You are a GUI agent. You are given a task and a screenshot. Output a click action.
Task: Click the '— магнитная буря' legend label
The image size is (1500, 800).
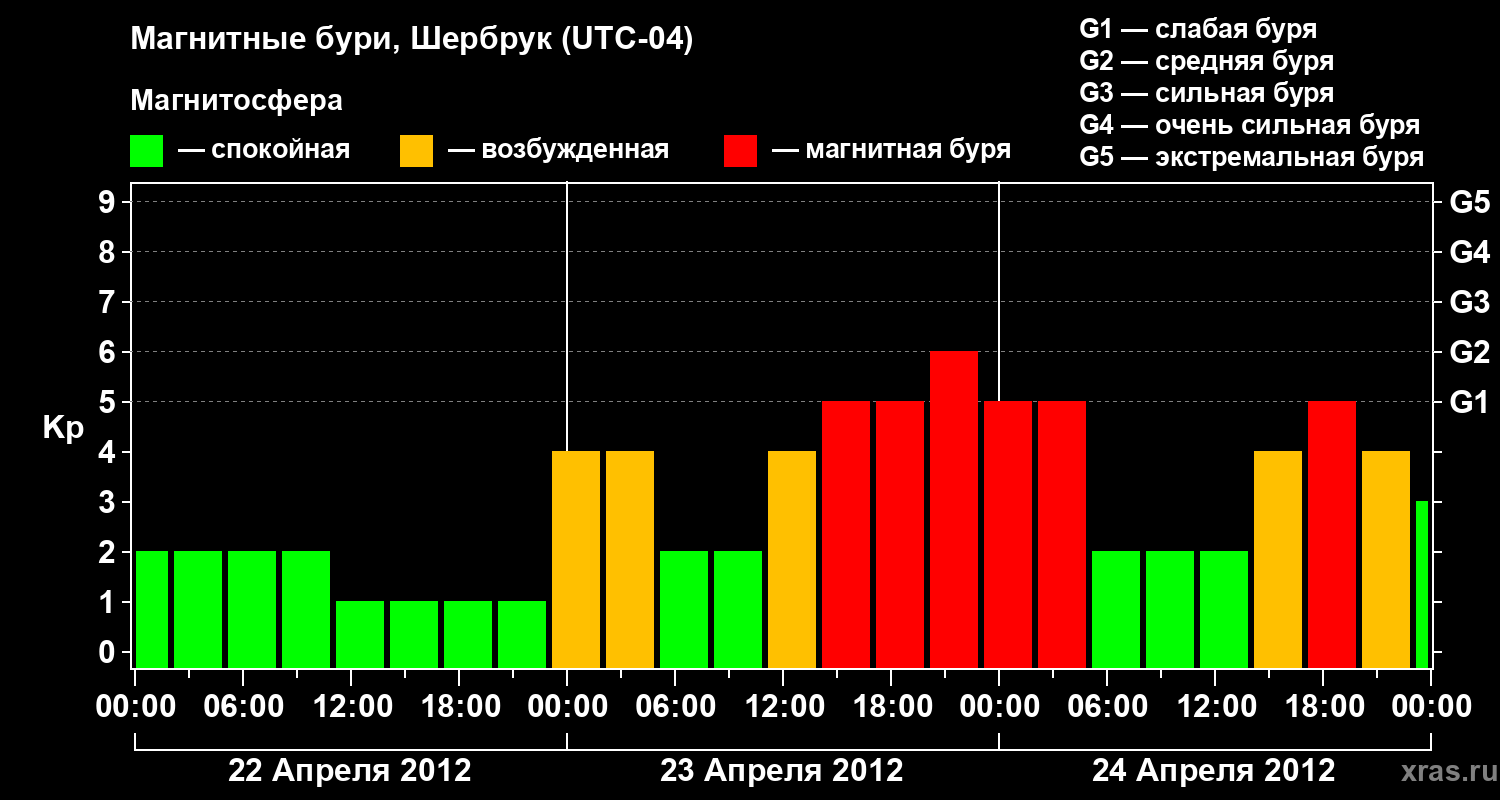click(x=891, y=151)
